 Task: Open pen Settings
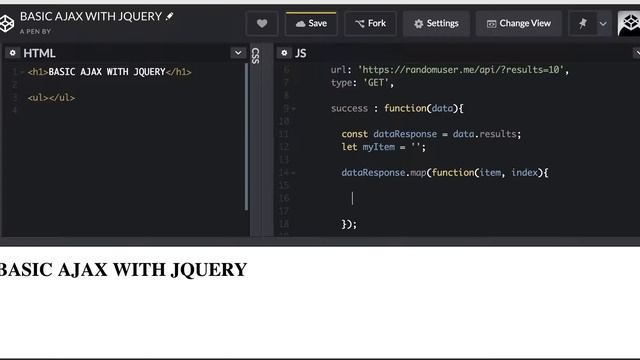click(x=436, y=23)
